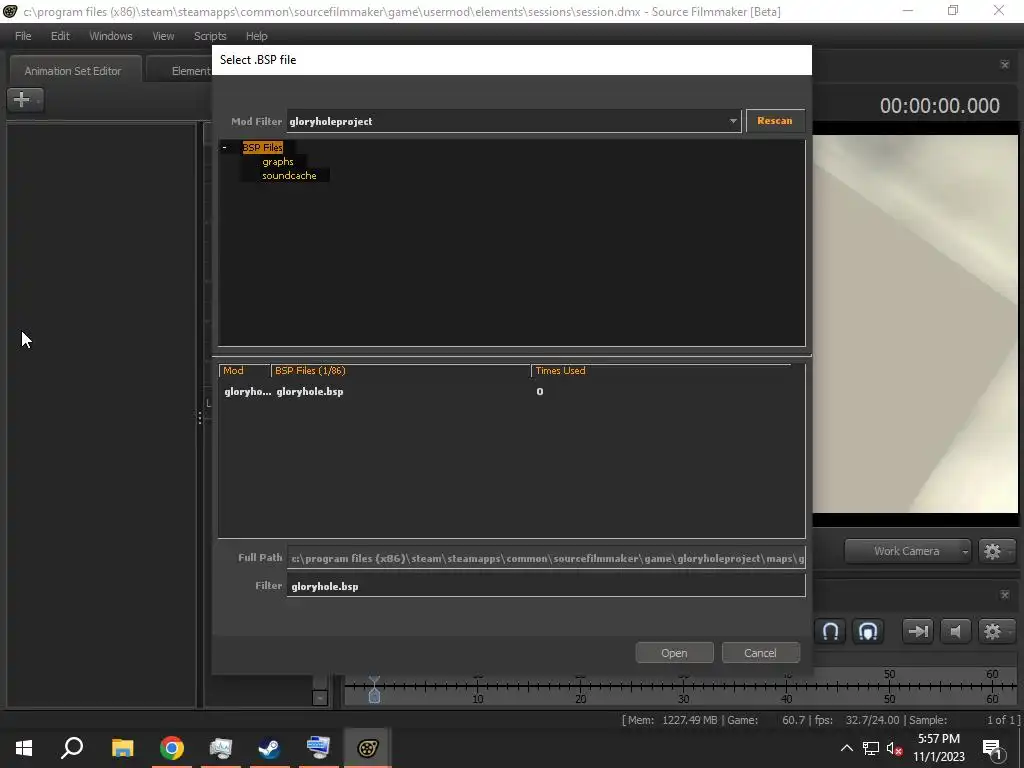Image resolution: width=1024 pixels, height=768 pixels.
Task: Toggle the snap-to-frame magnet with box icon
Action: 868,632
